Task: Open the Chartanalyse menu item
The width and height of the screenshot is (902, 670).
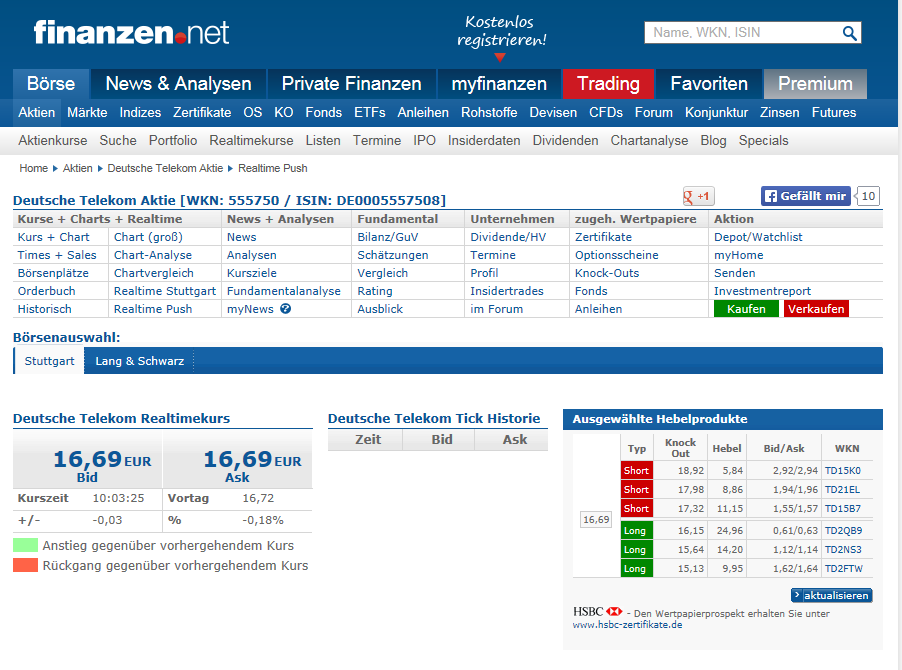Action: pyautogui.click(x=649, y=141)
